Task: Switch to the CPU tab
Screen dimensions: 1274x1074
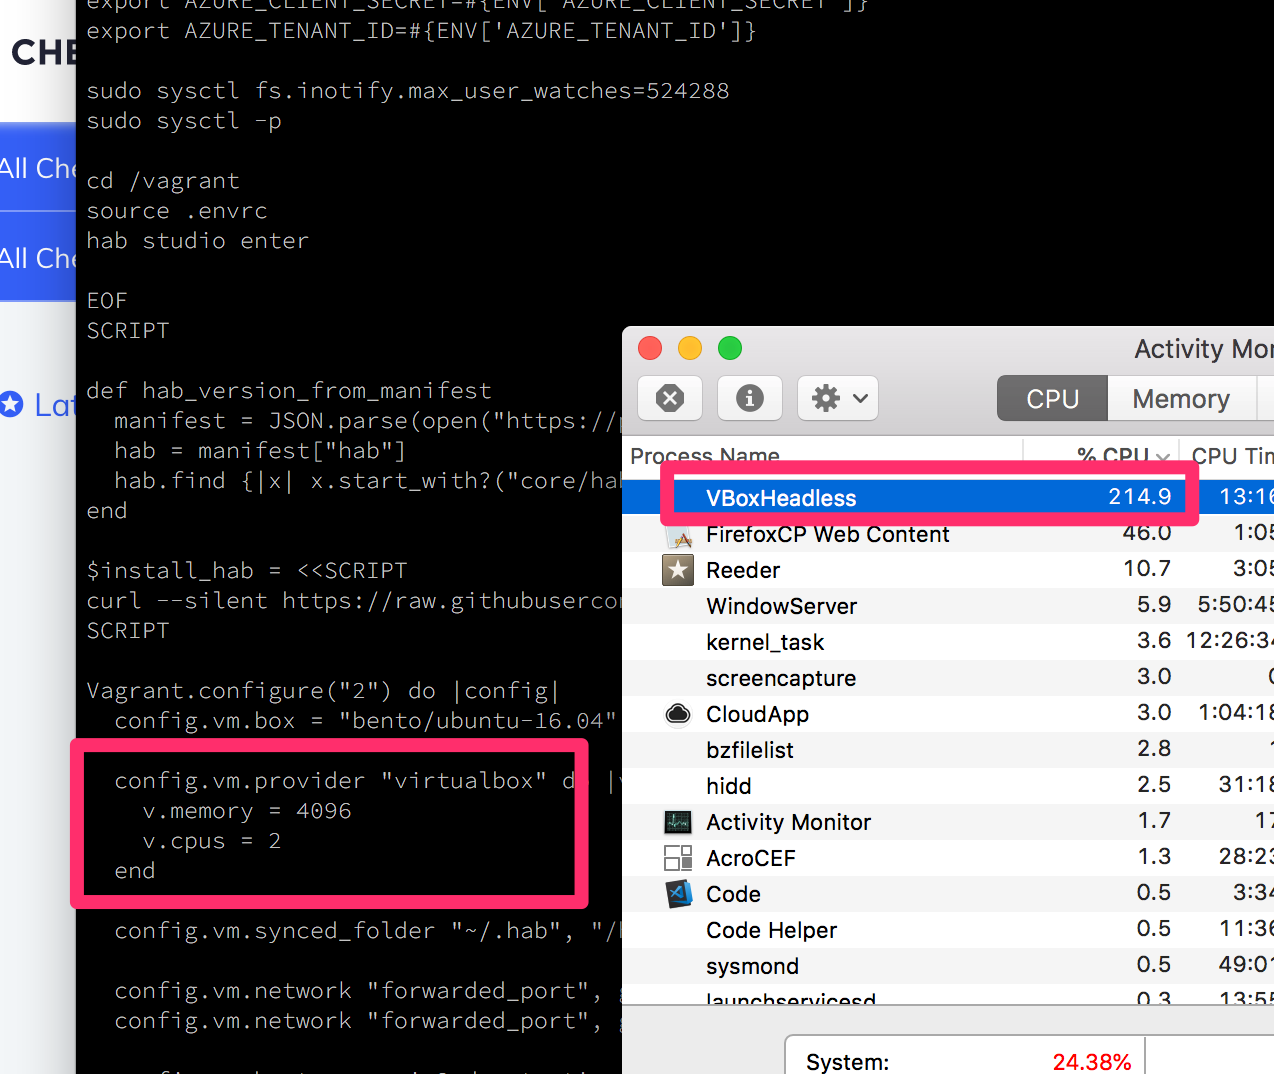Action: coord(1052,398)
